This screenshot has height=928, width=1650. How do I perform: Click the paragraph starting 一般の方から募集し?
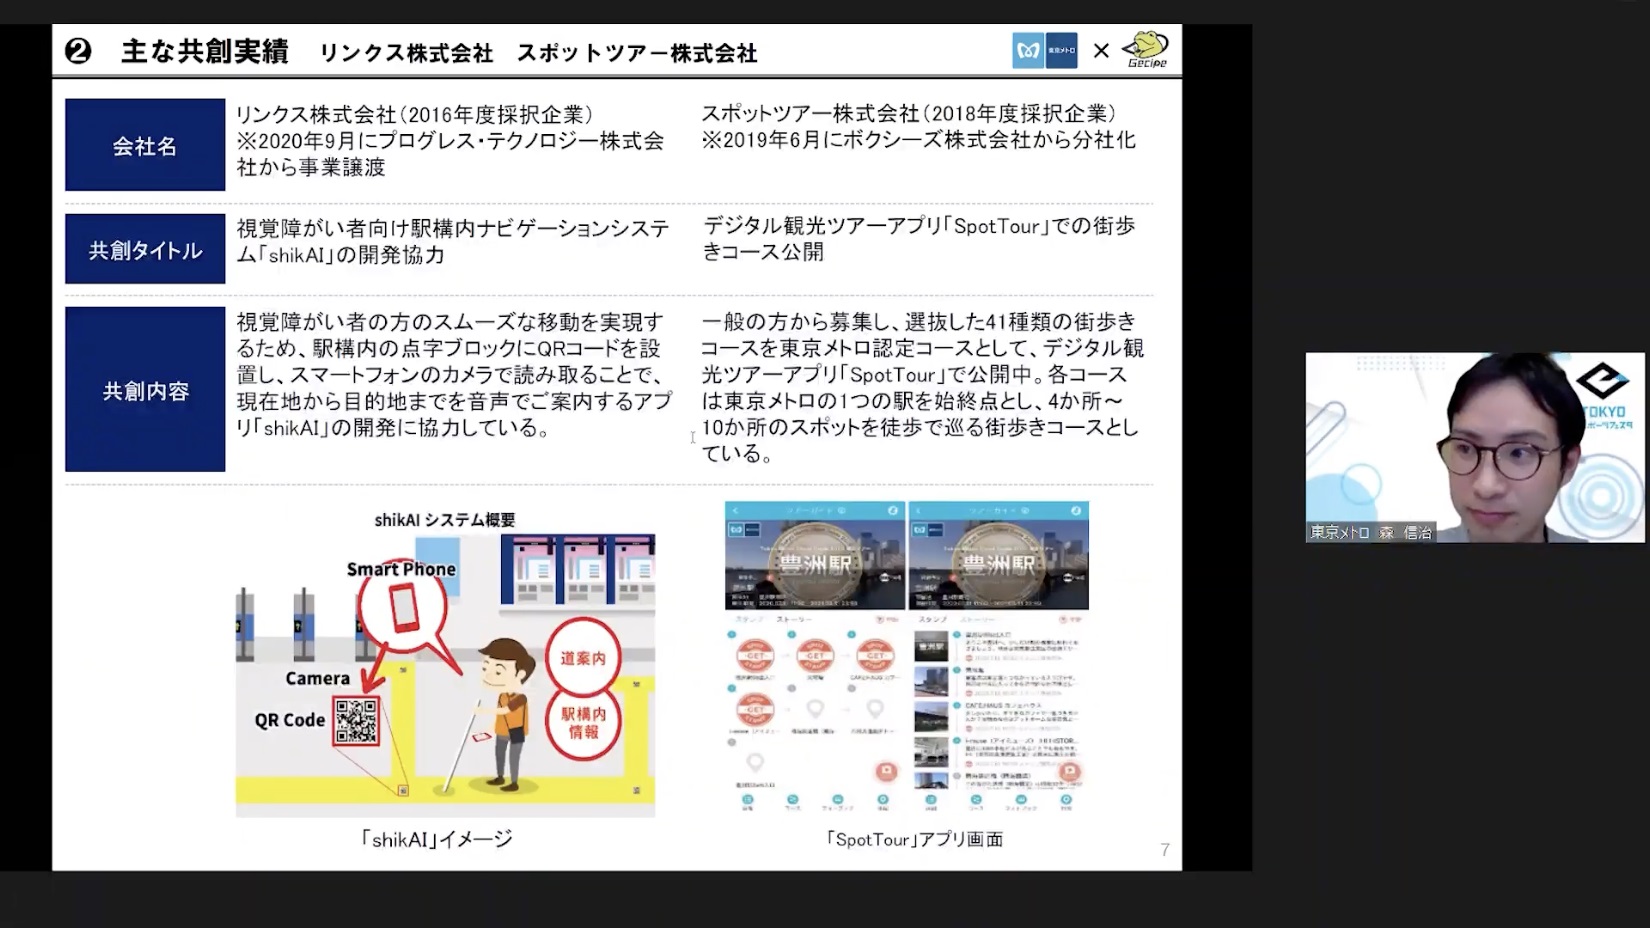click(922, 387)
